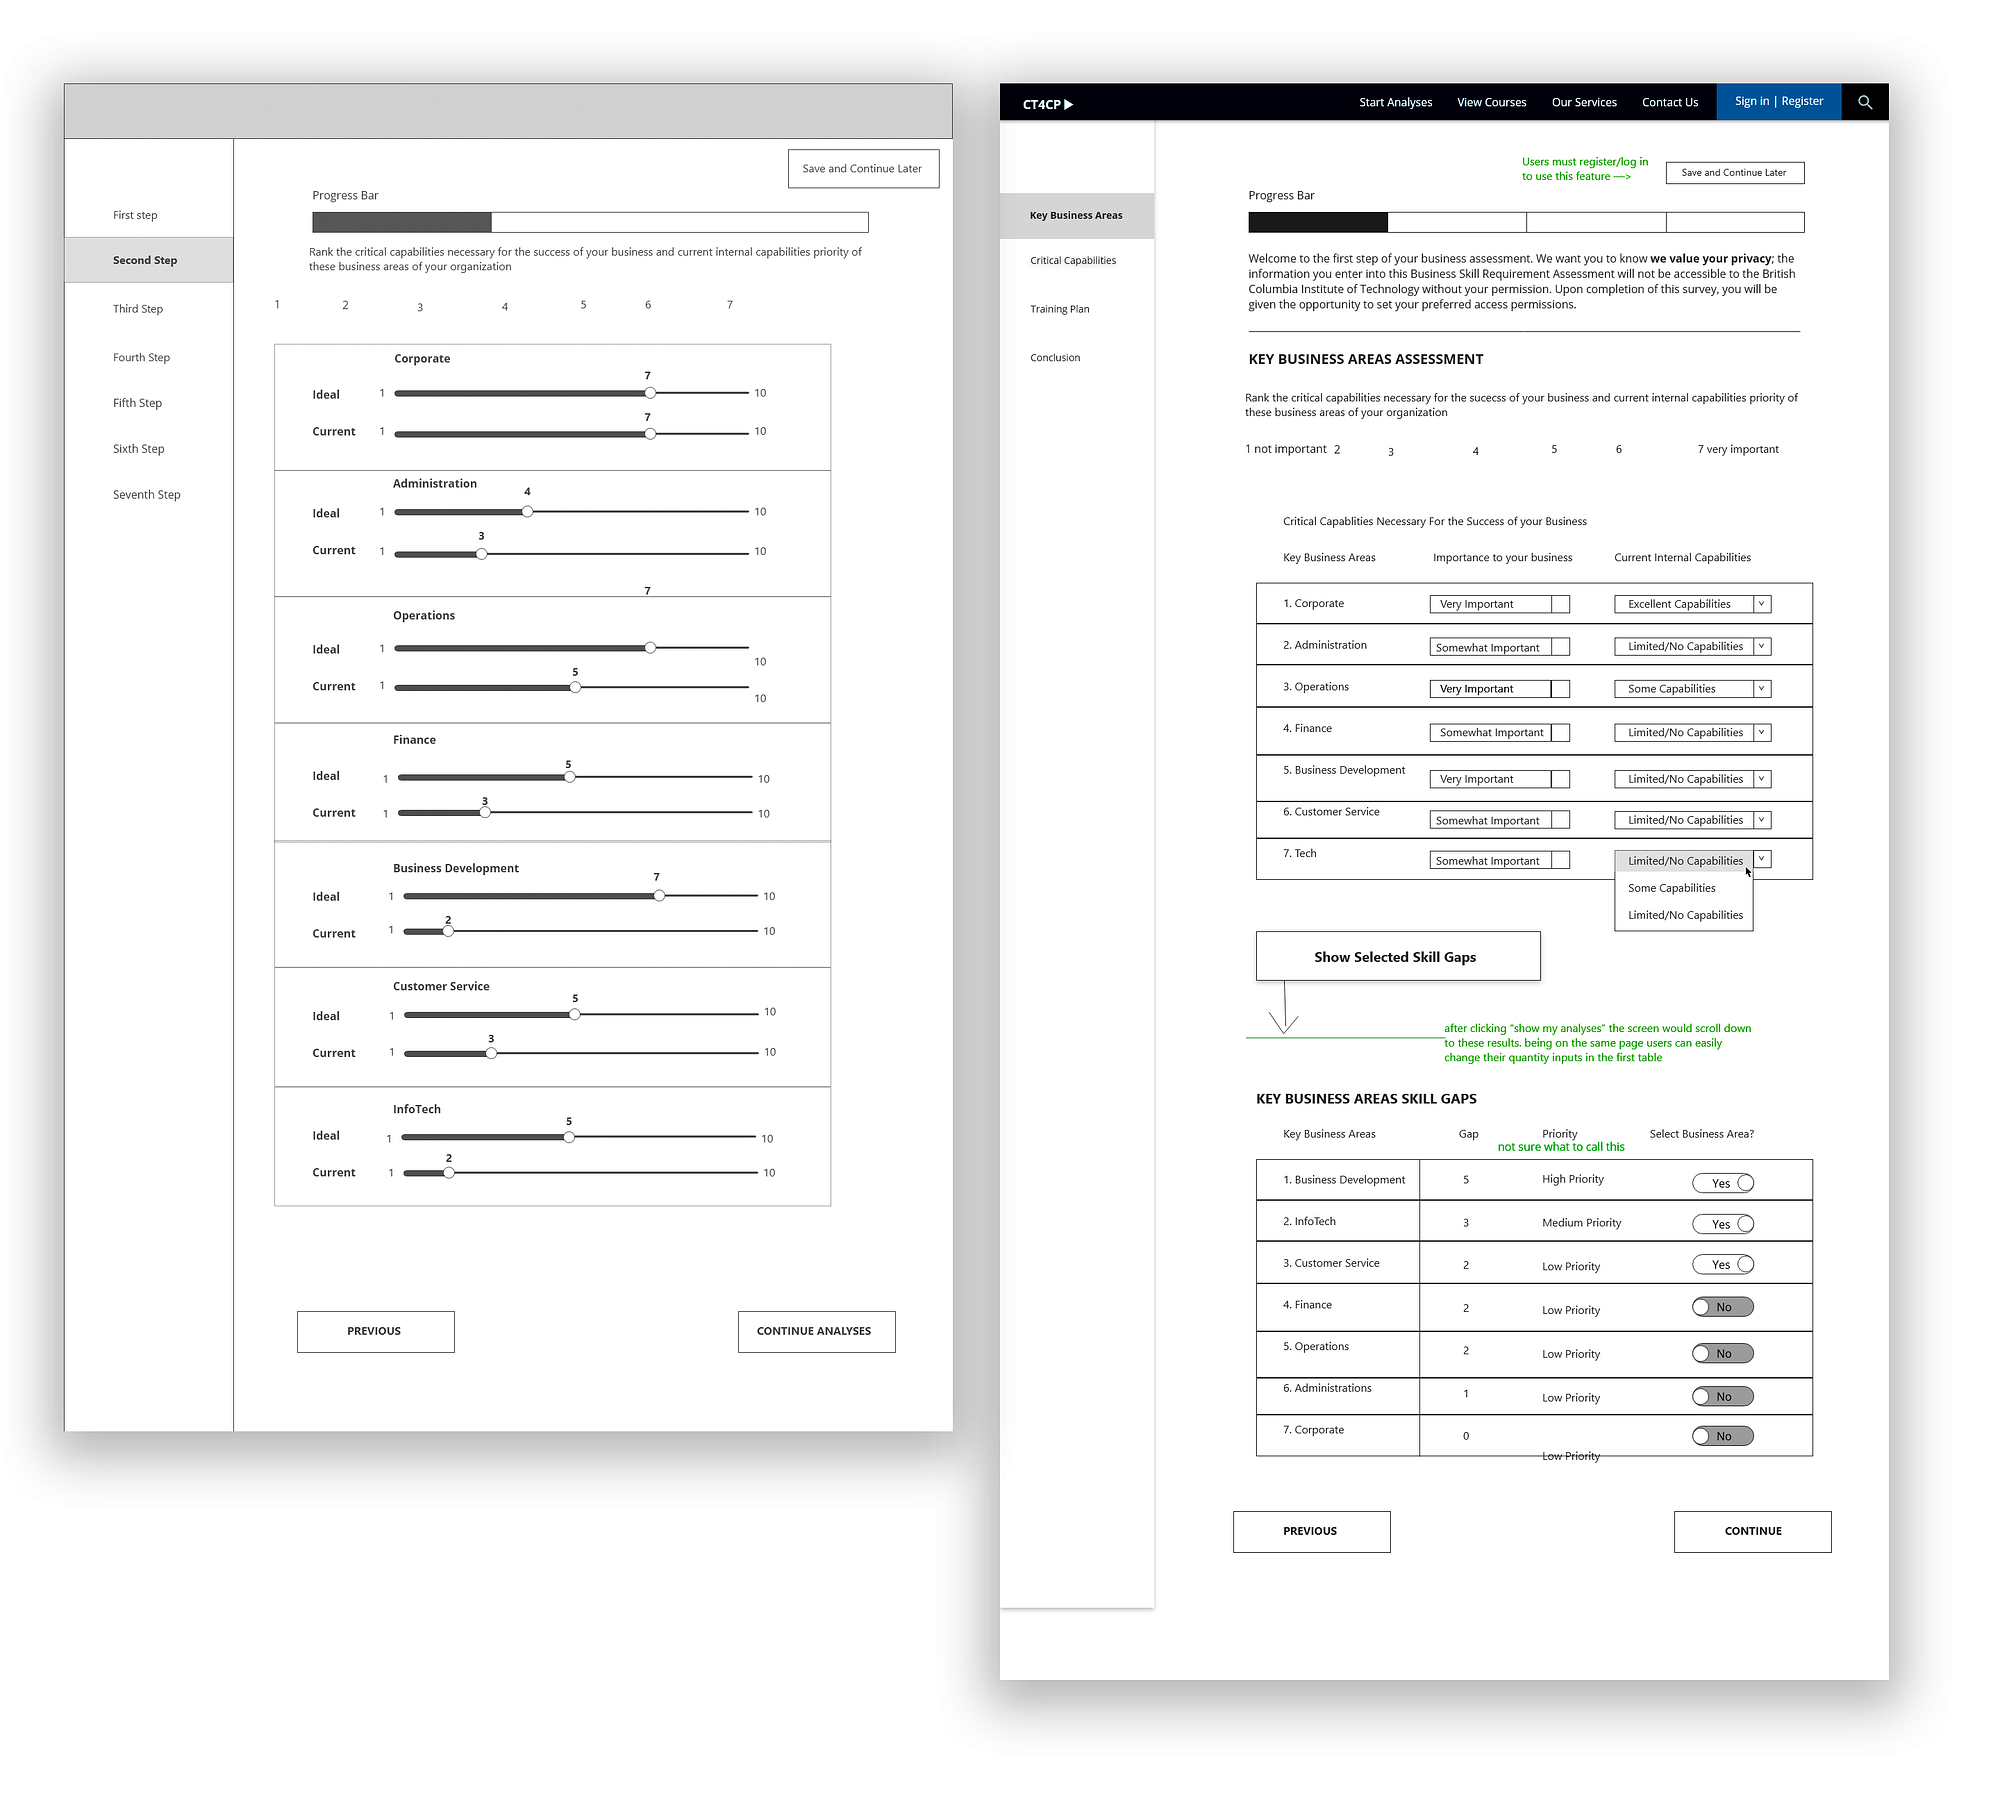Click Corporate Ideal slider handle
Image resolution: width=2000 pixels, height=1805 pixels.
coord(650,393)
